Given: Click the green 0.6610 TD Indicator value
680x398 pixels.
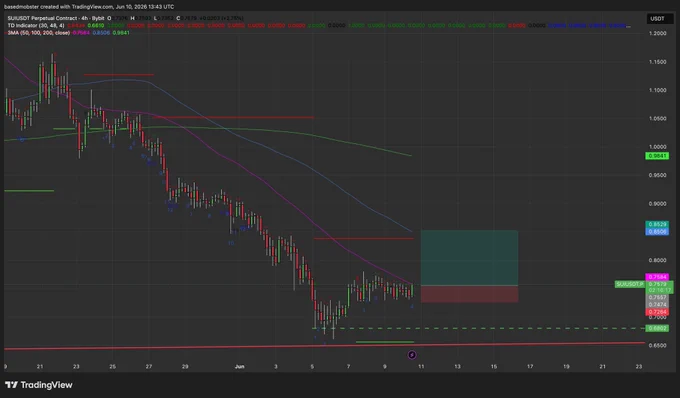Looking at the screenshot, I should tap(96, 26).
